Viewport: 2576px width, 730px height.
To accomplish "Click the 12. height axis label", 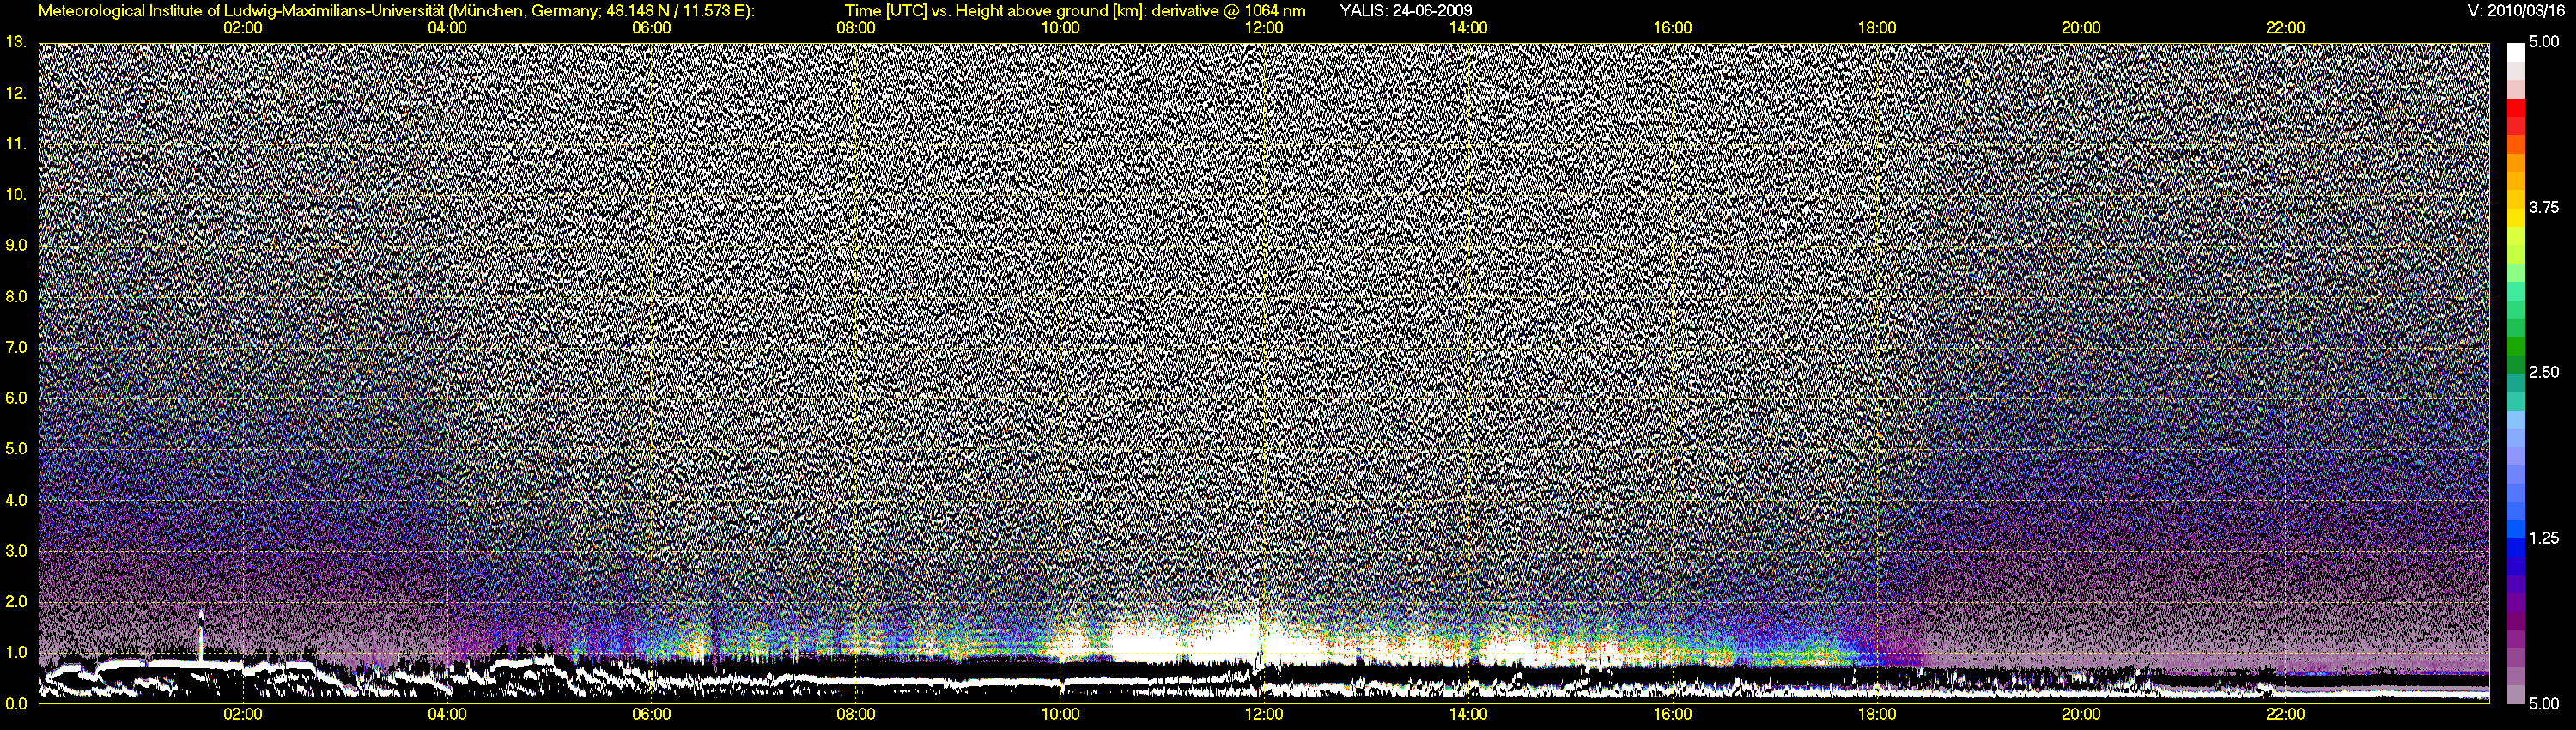I will [15, 93].
